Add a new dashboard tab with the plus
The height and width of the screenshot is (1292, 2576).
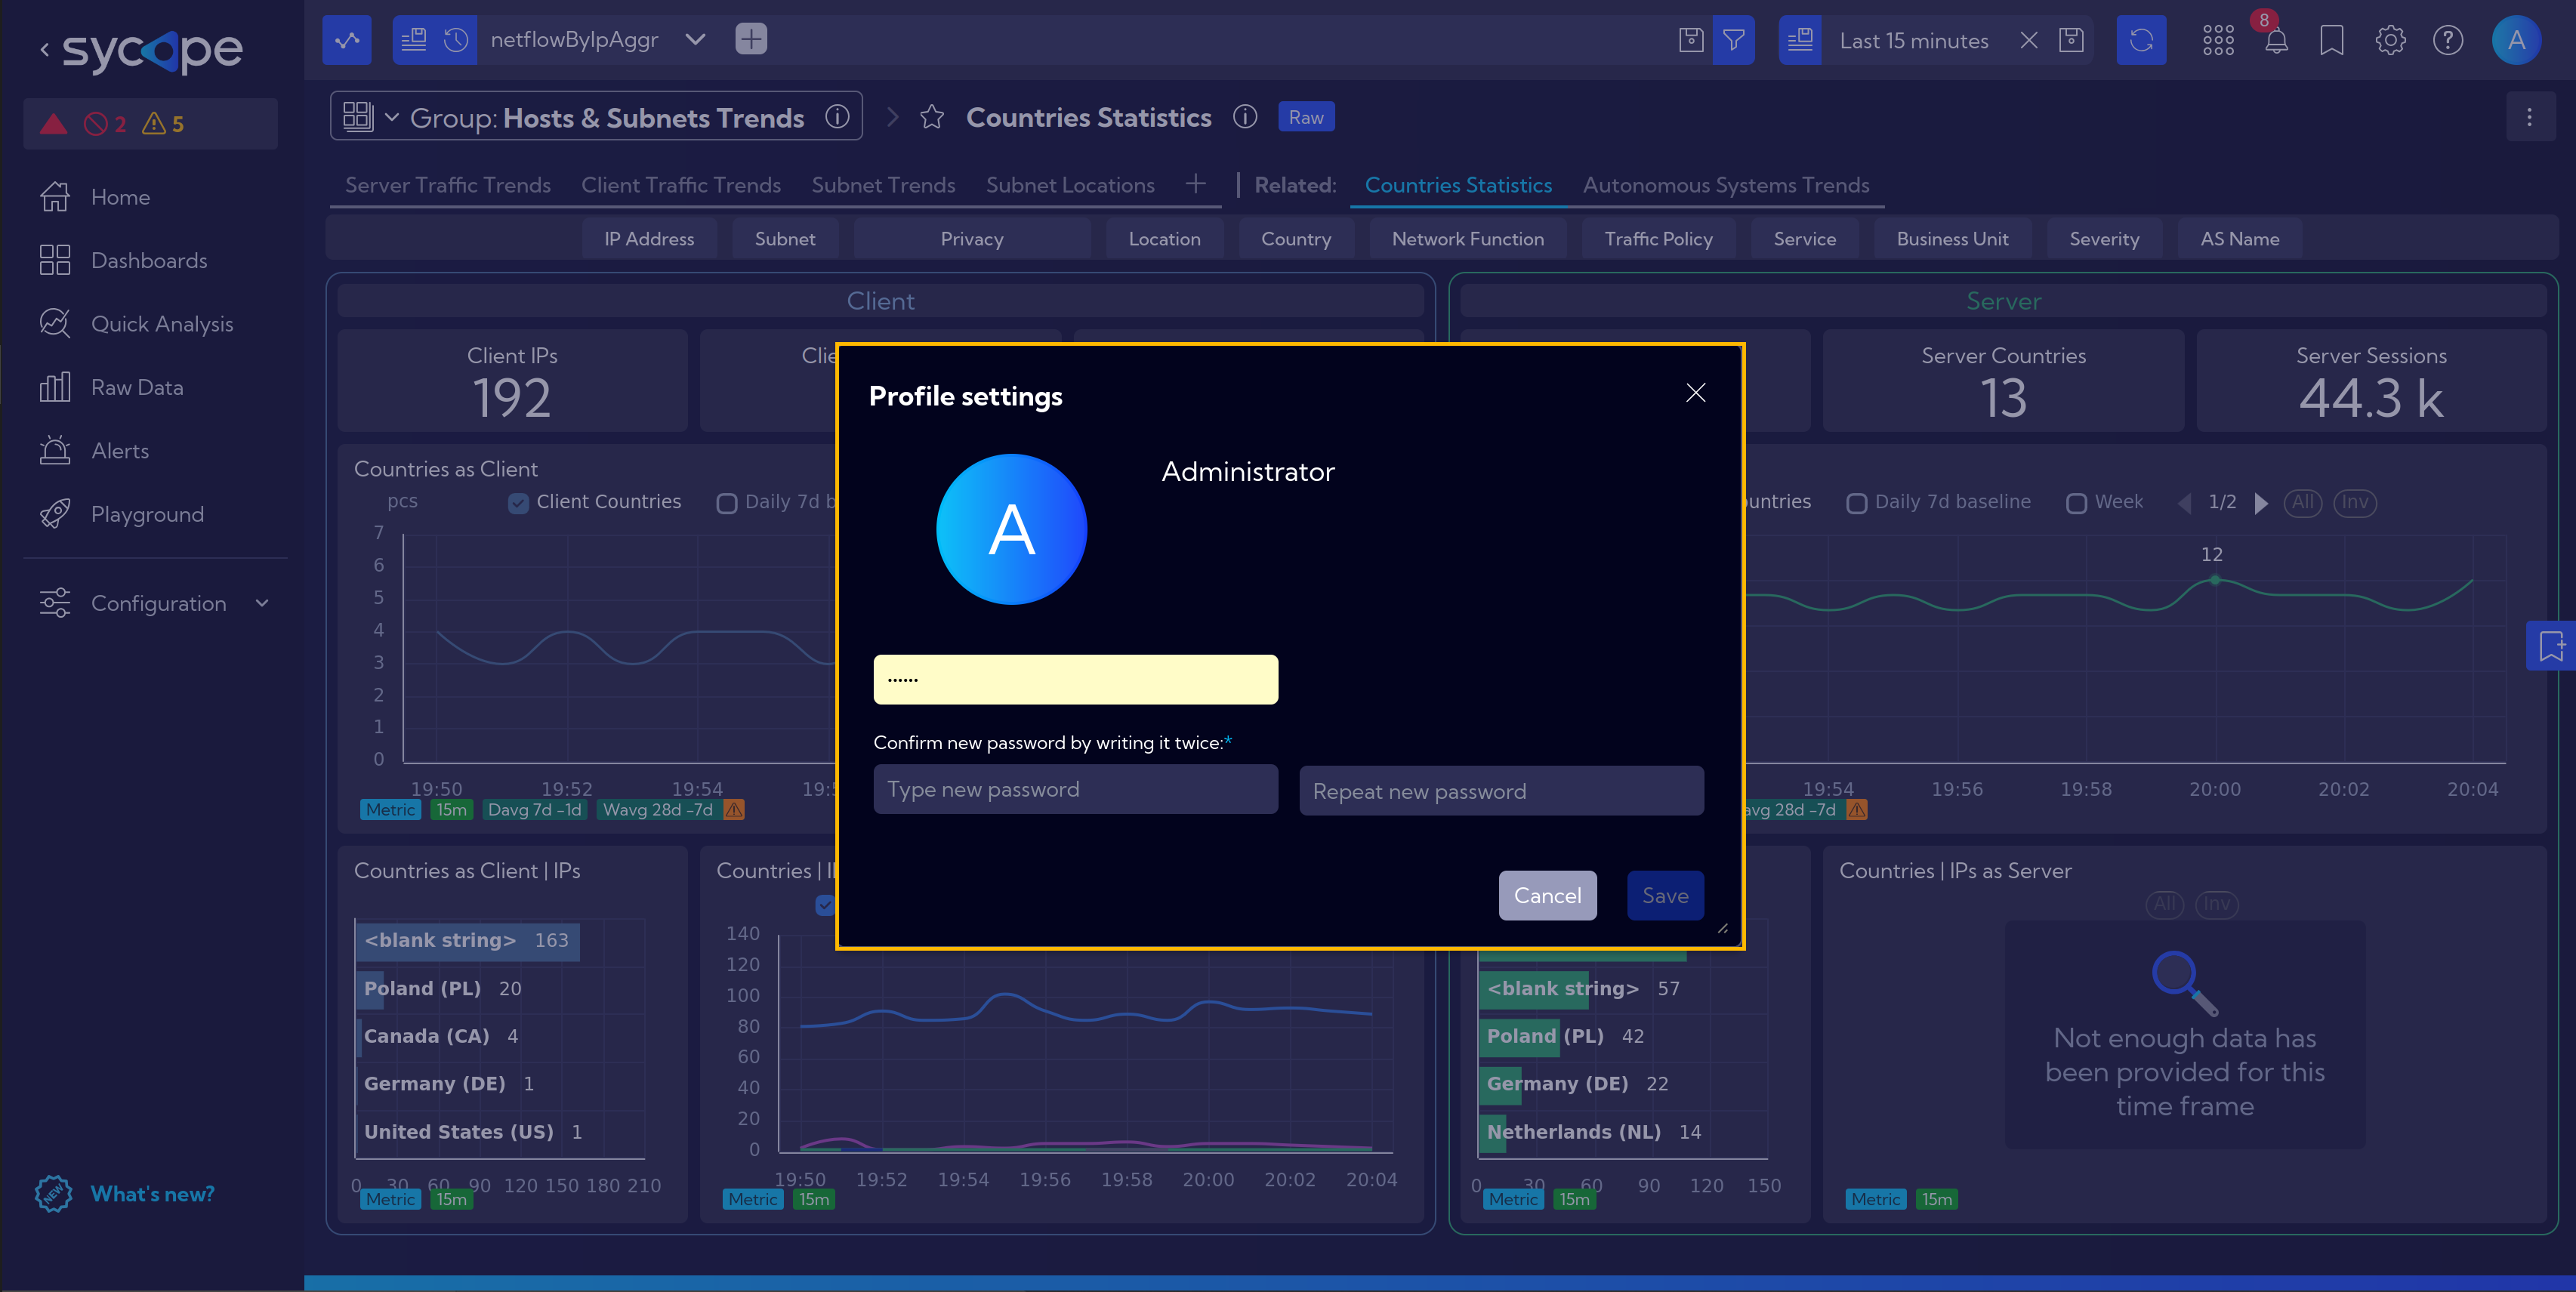coord(1195,184)
